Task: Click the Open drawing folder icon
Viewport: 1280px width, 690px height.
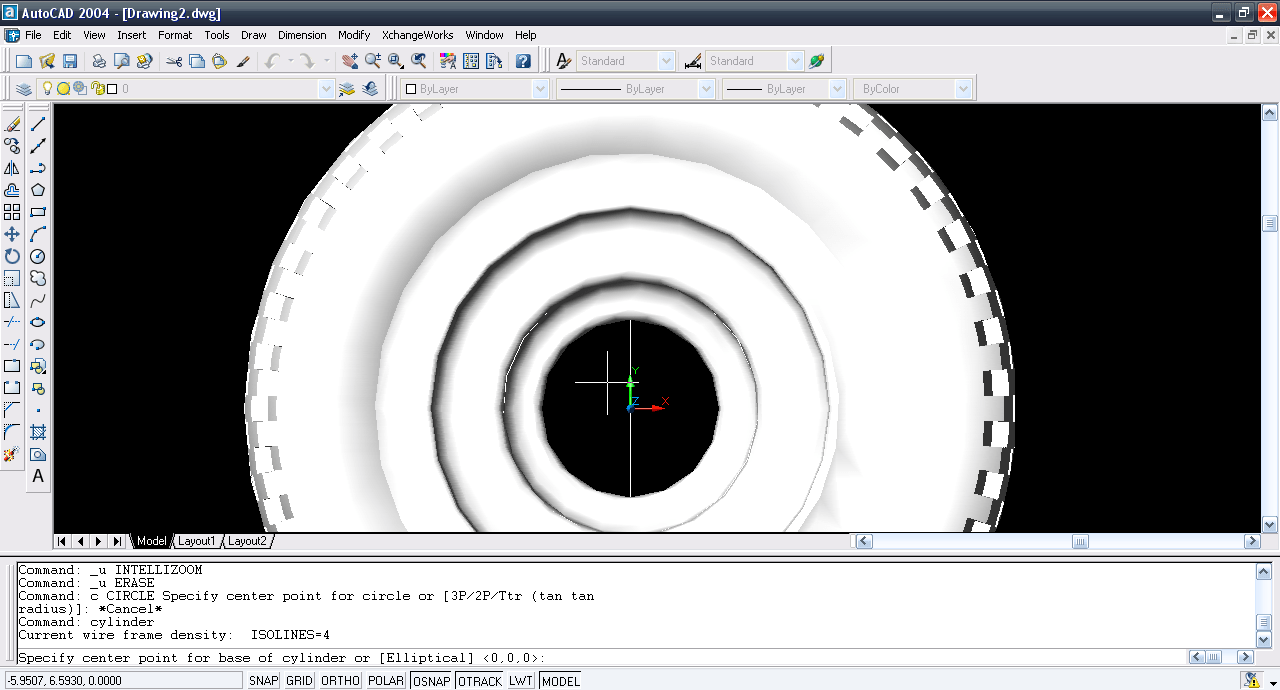Action: 47,61
